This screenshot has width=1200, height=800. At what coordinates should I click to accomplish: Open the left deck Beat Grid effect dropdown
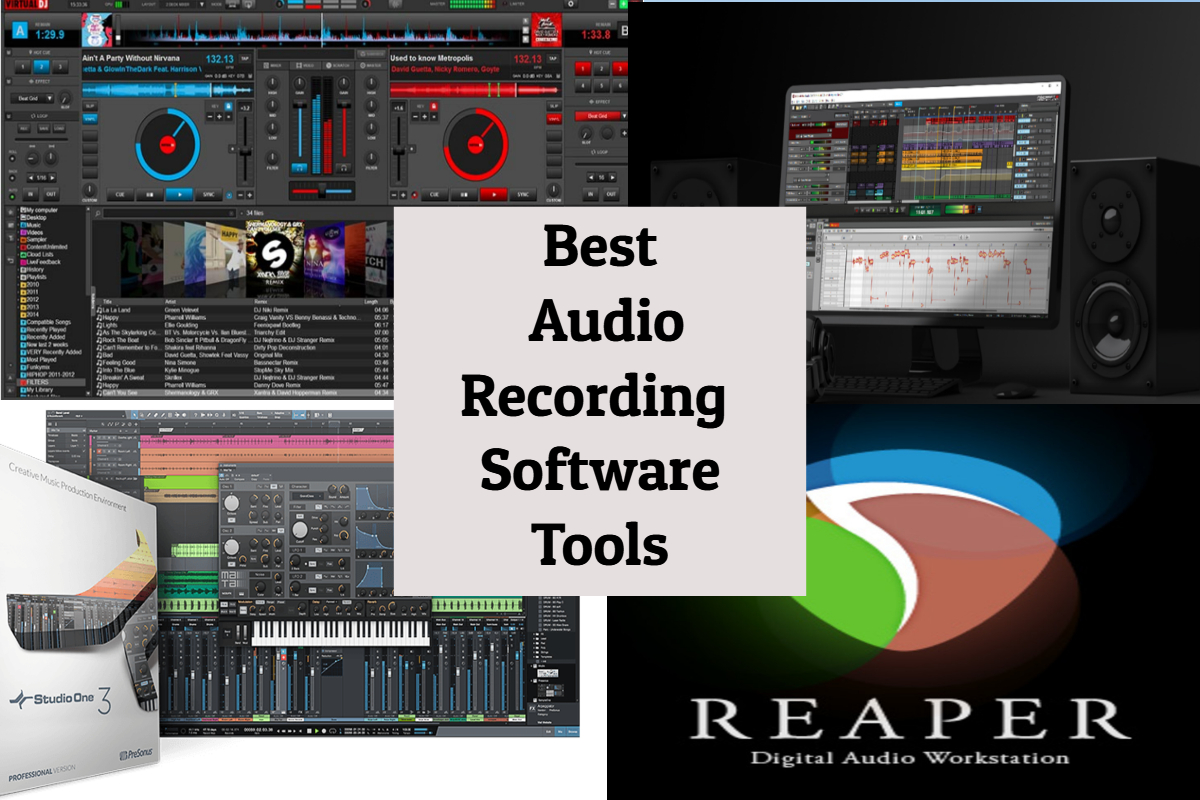32,98
